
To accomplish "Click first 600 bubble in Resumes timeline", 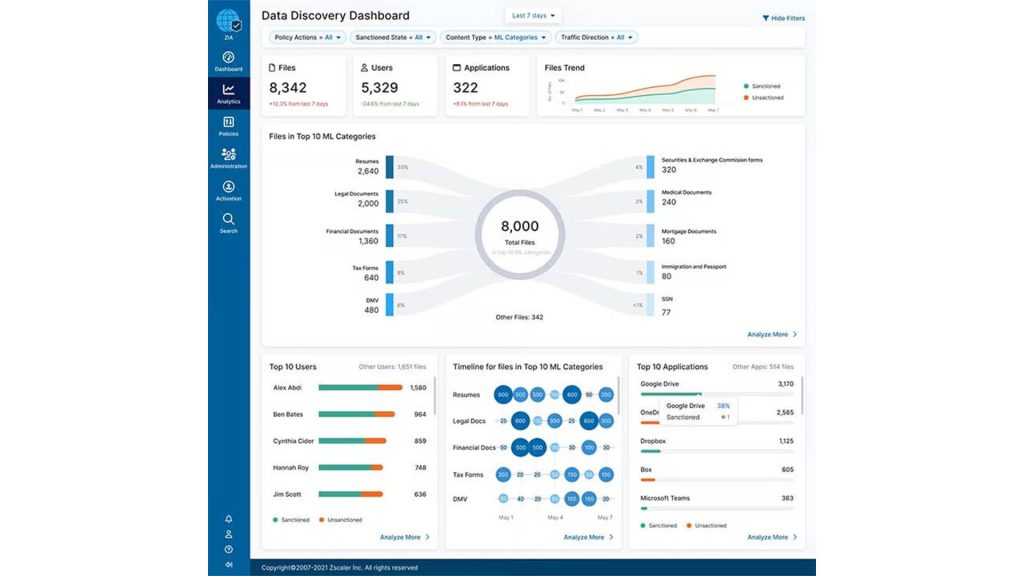I will pos(503,394).
